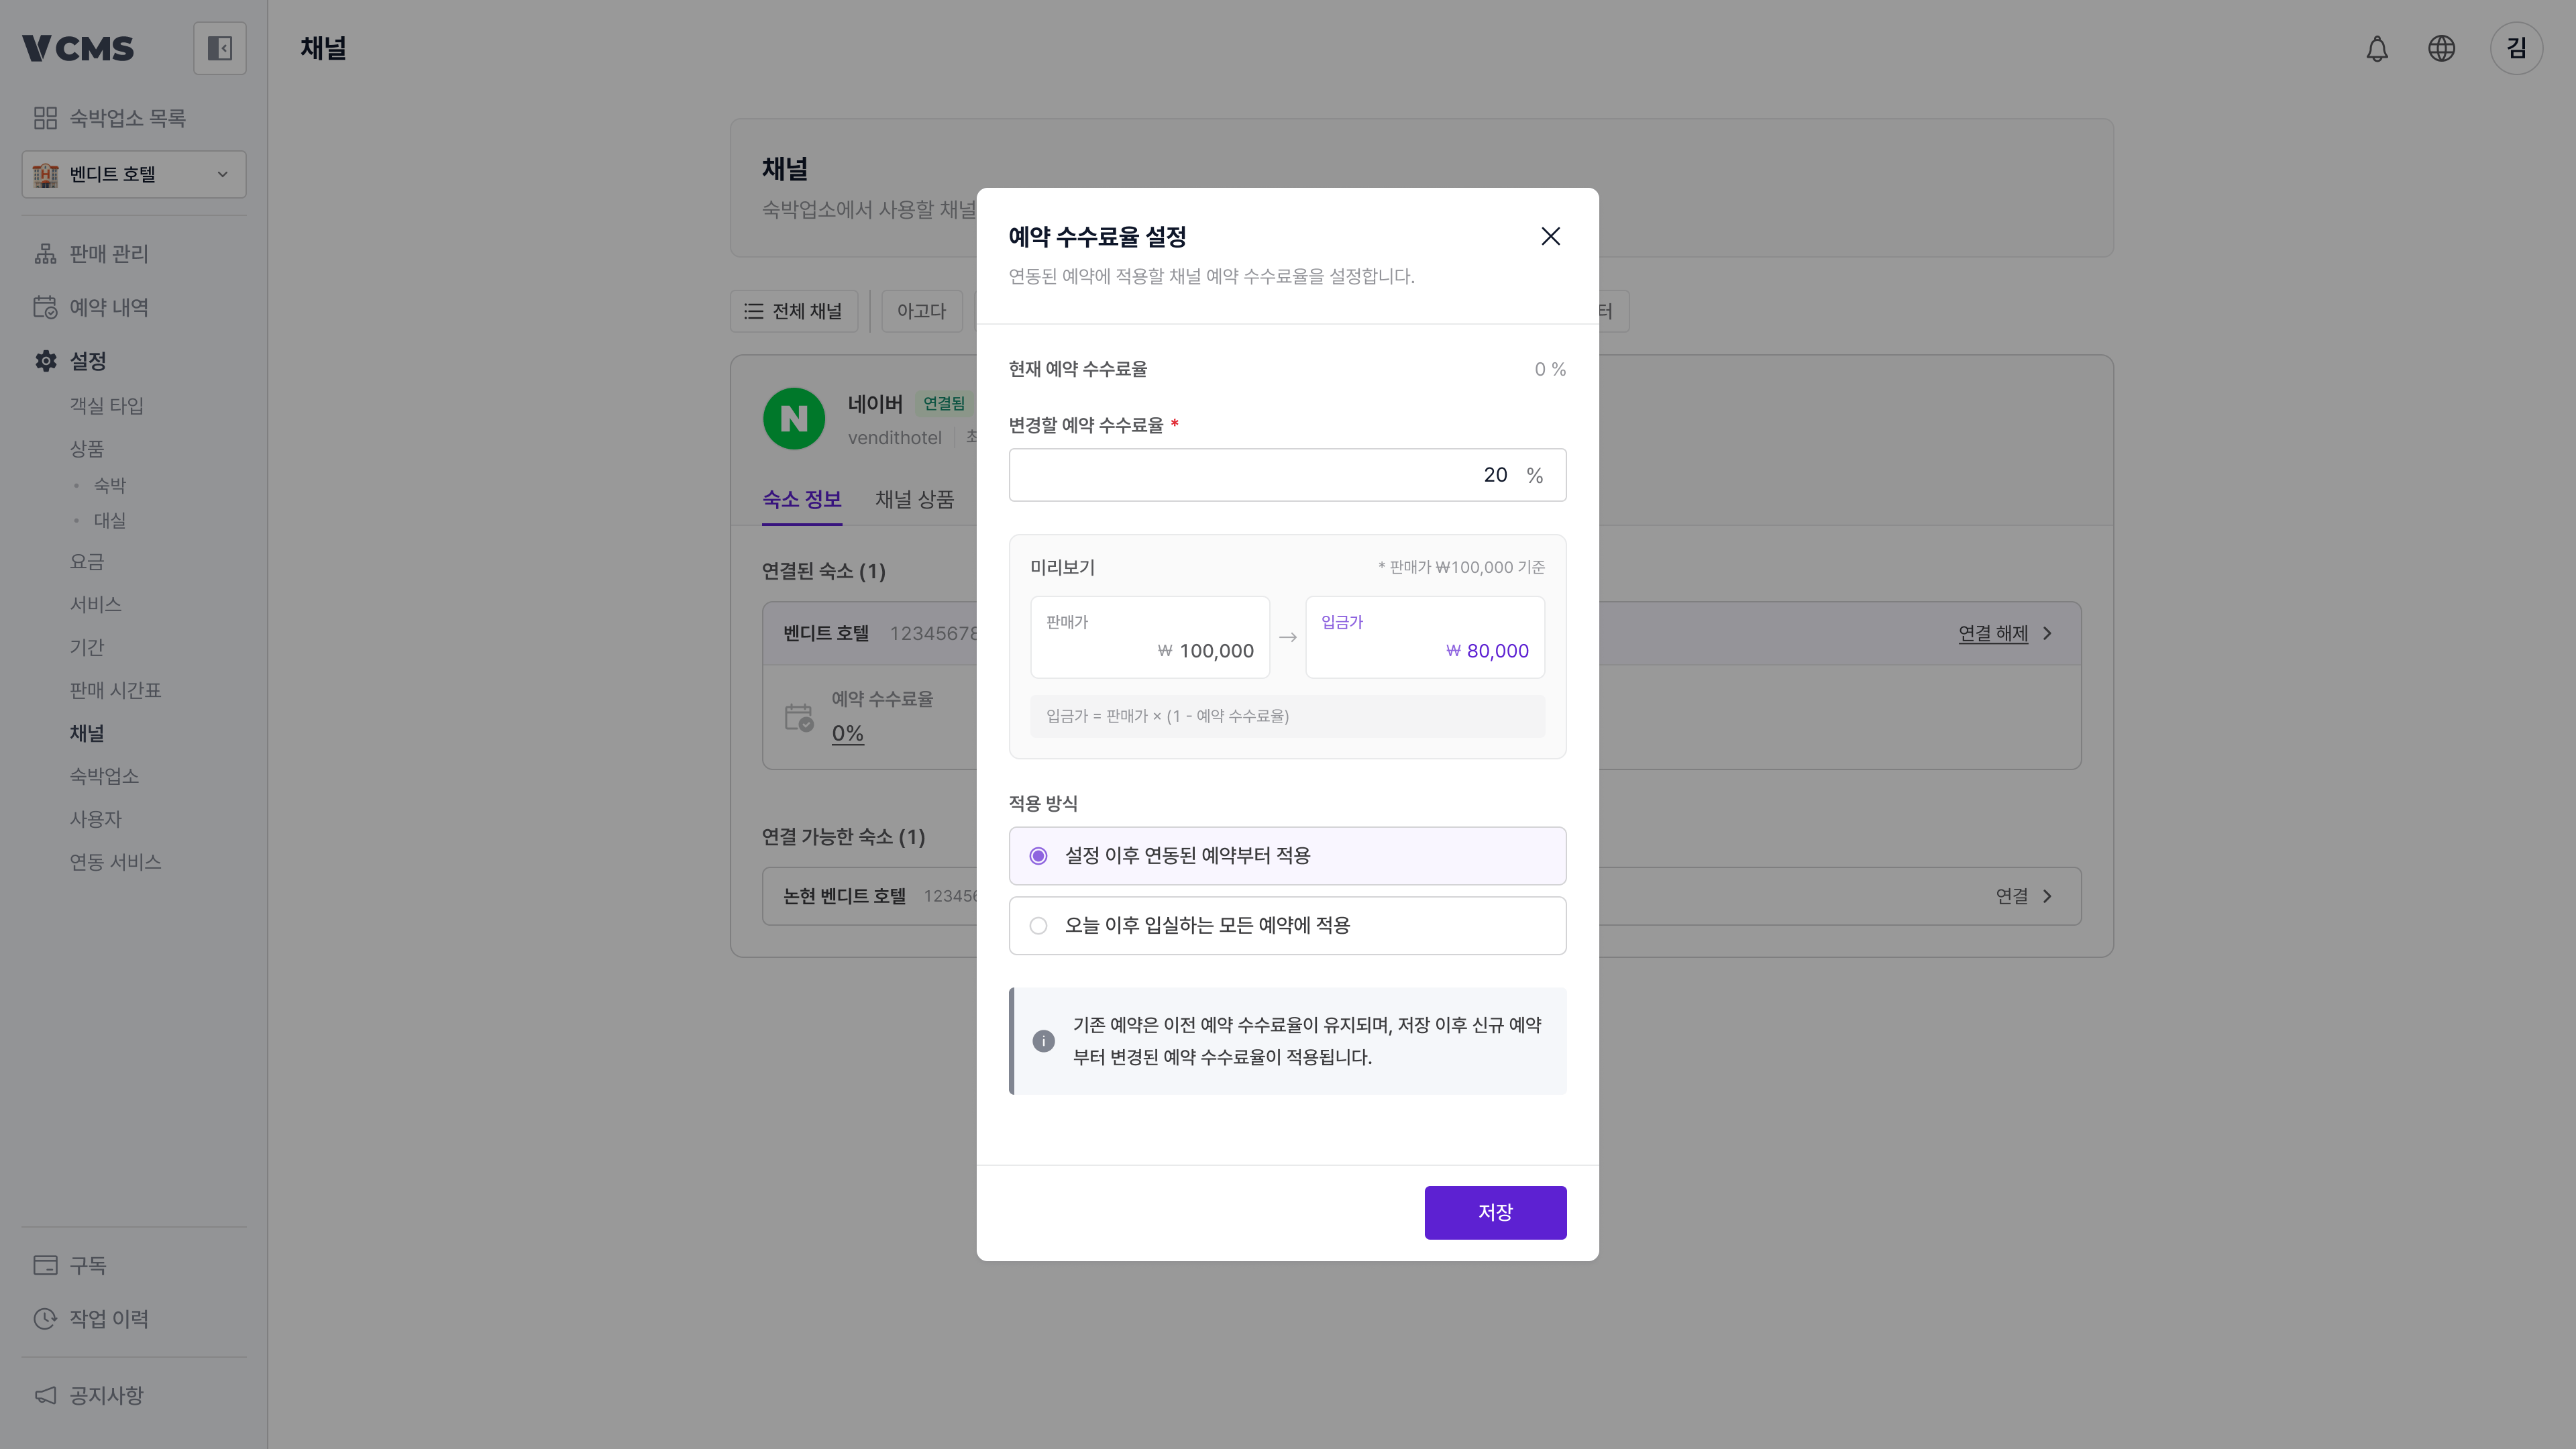
Task: Open 상품 settings menu
Action: click(87, 448)
